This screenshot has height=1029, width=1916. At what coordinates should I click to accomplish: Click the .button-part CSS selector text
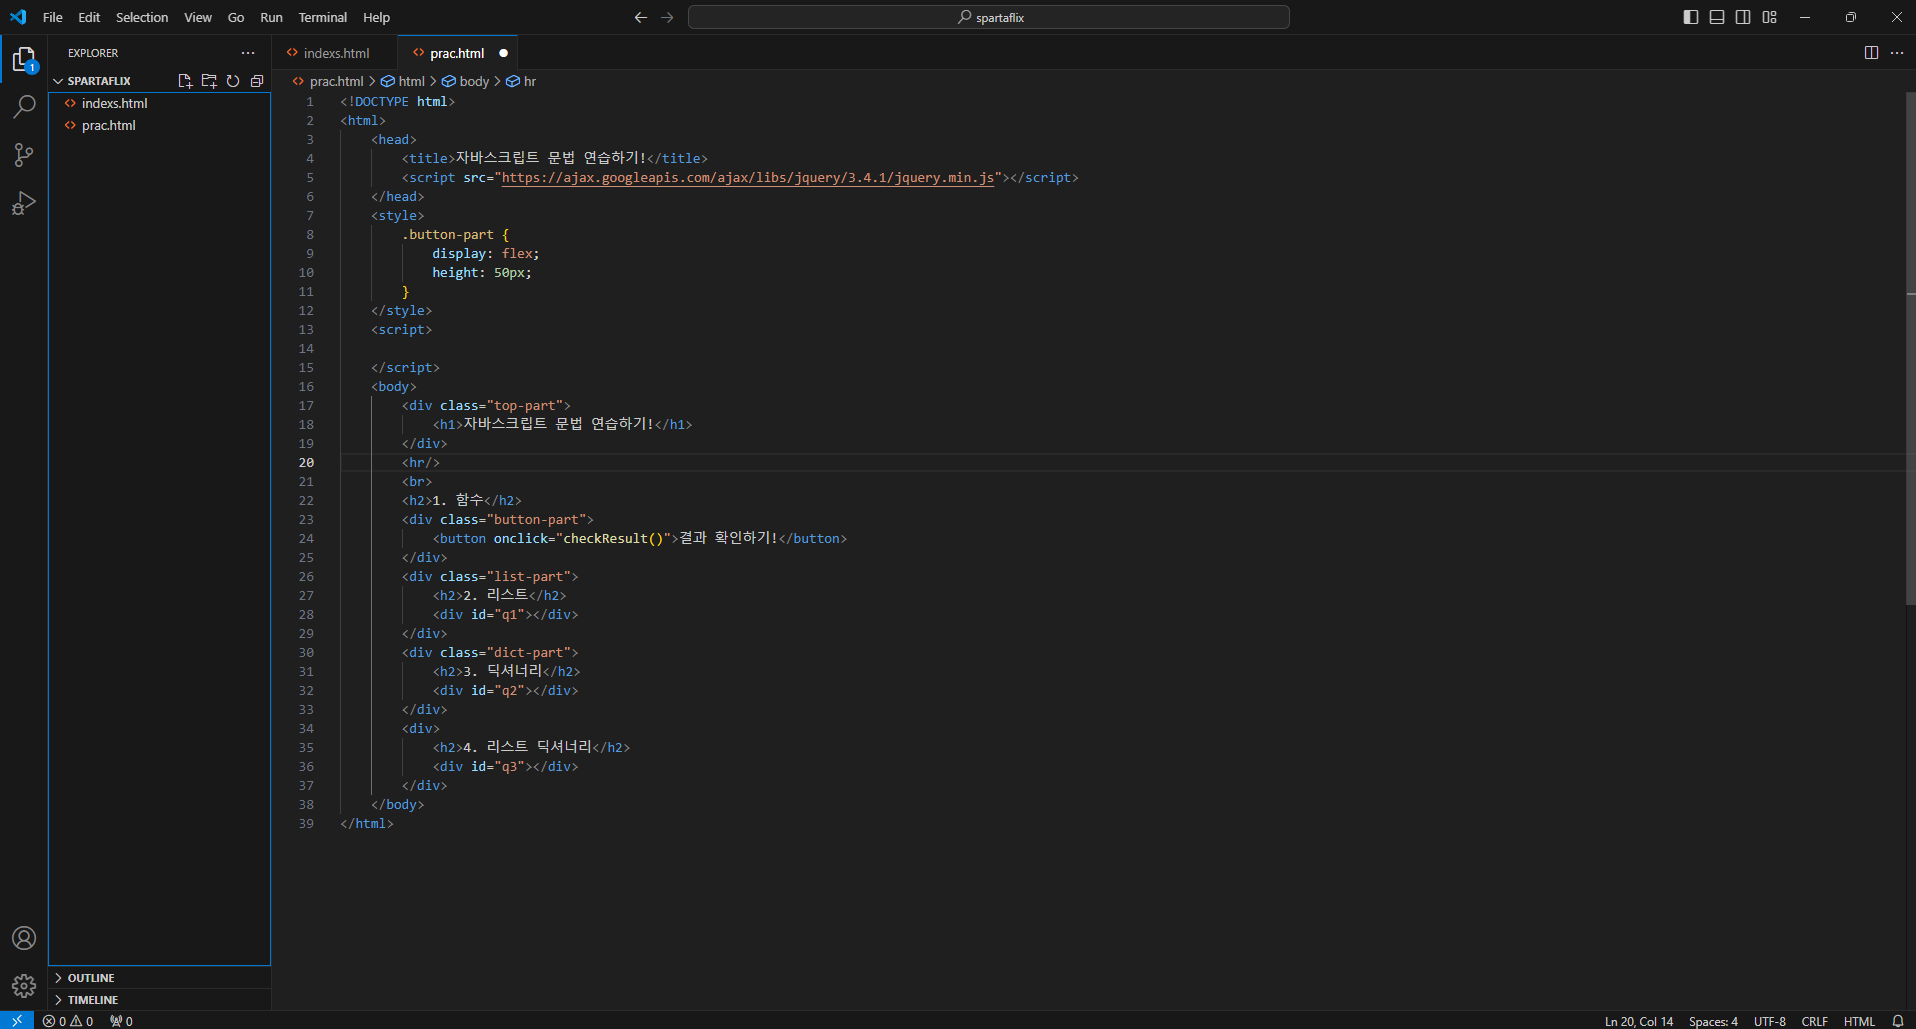pyautogui.click(x=448, y=234)
